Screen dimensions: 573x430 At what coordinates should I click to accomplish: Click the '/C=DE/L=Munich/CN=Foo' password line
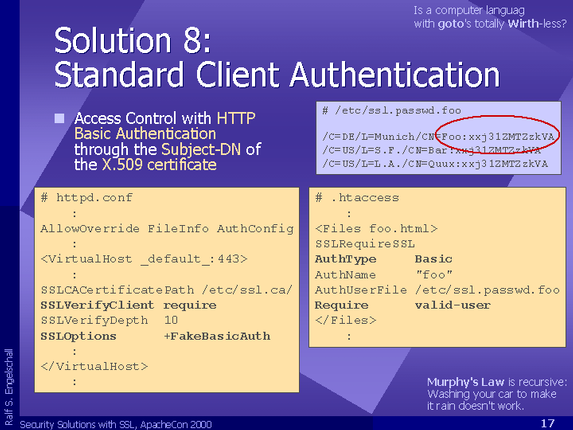point(438,137)
